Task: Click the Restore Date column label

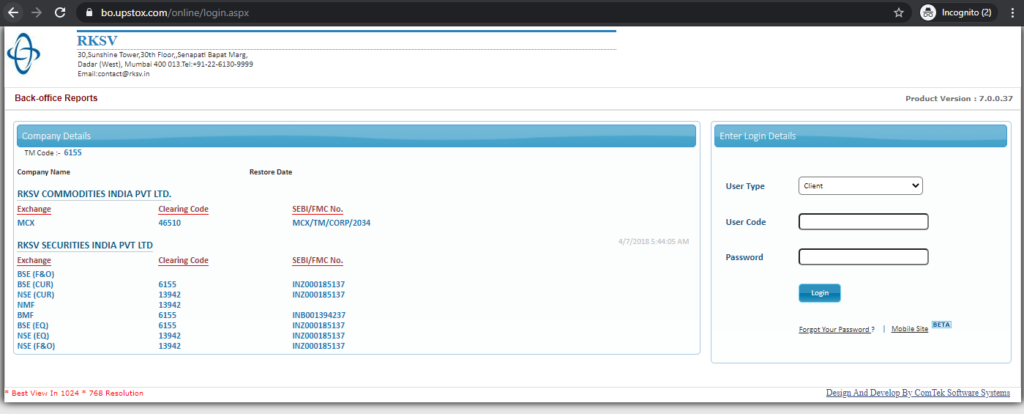Action: 270,172
